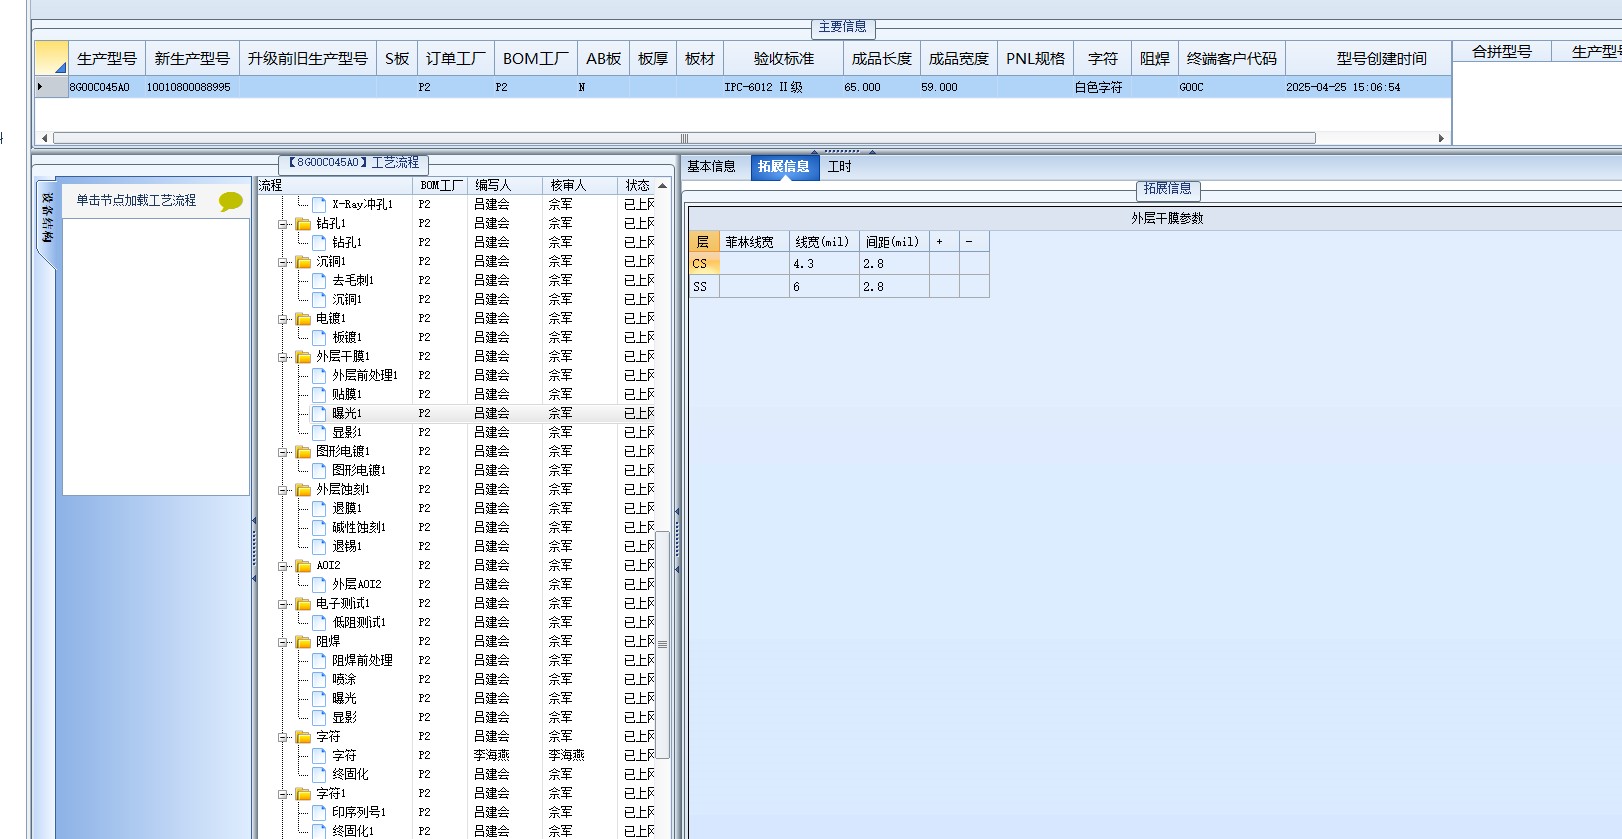Click the main grid horizontal scrollbar thumb

684,138
